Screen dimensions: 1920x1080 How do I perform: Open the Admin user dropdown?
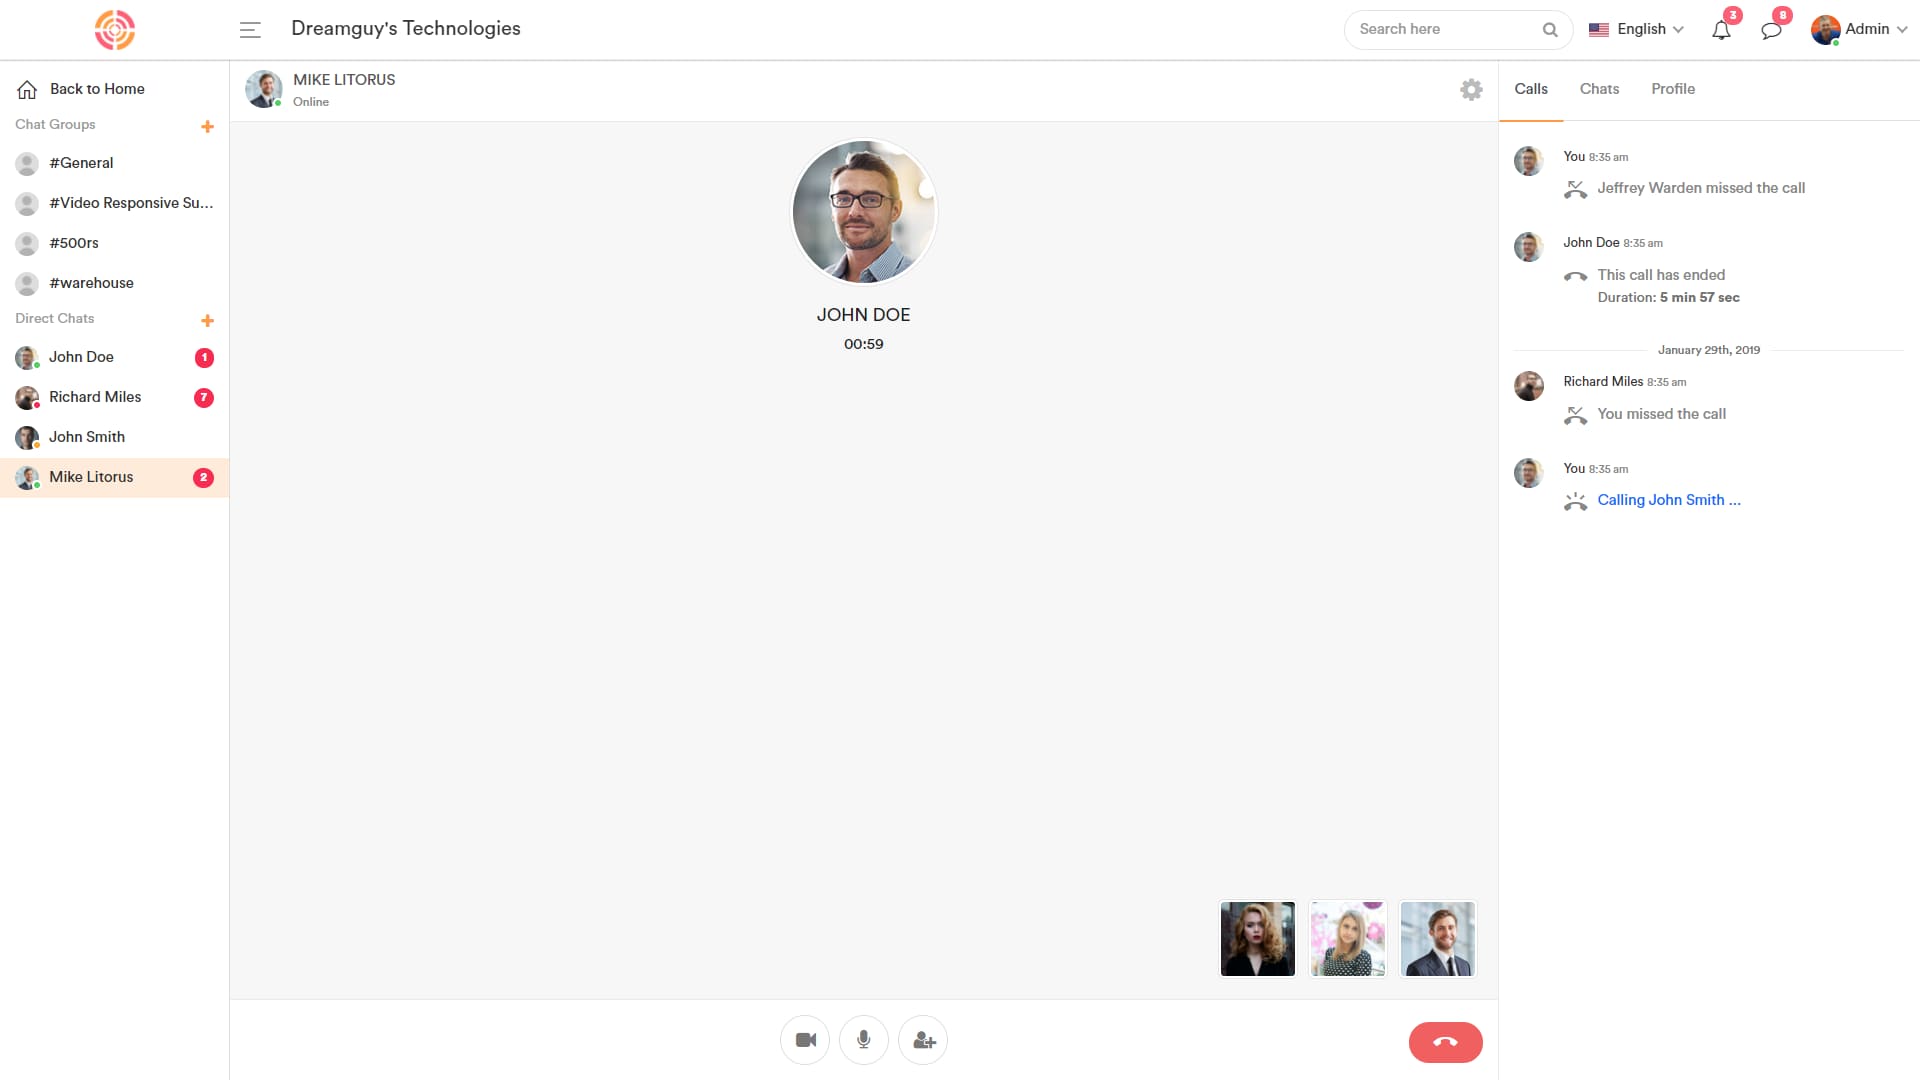[x=1859, y=29]
